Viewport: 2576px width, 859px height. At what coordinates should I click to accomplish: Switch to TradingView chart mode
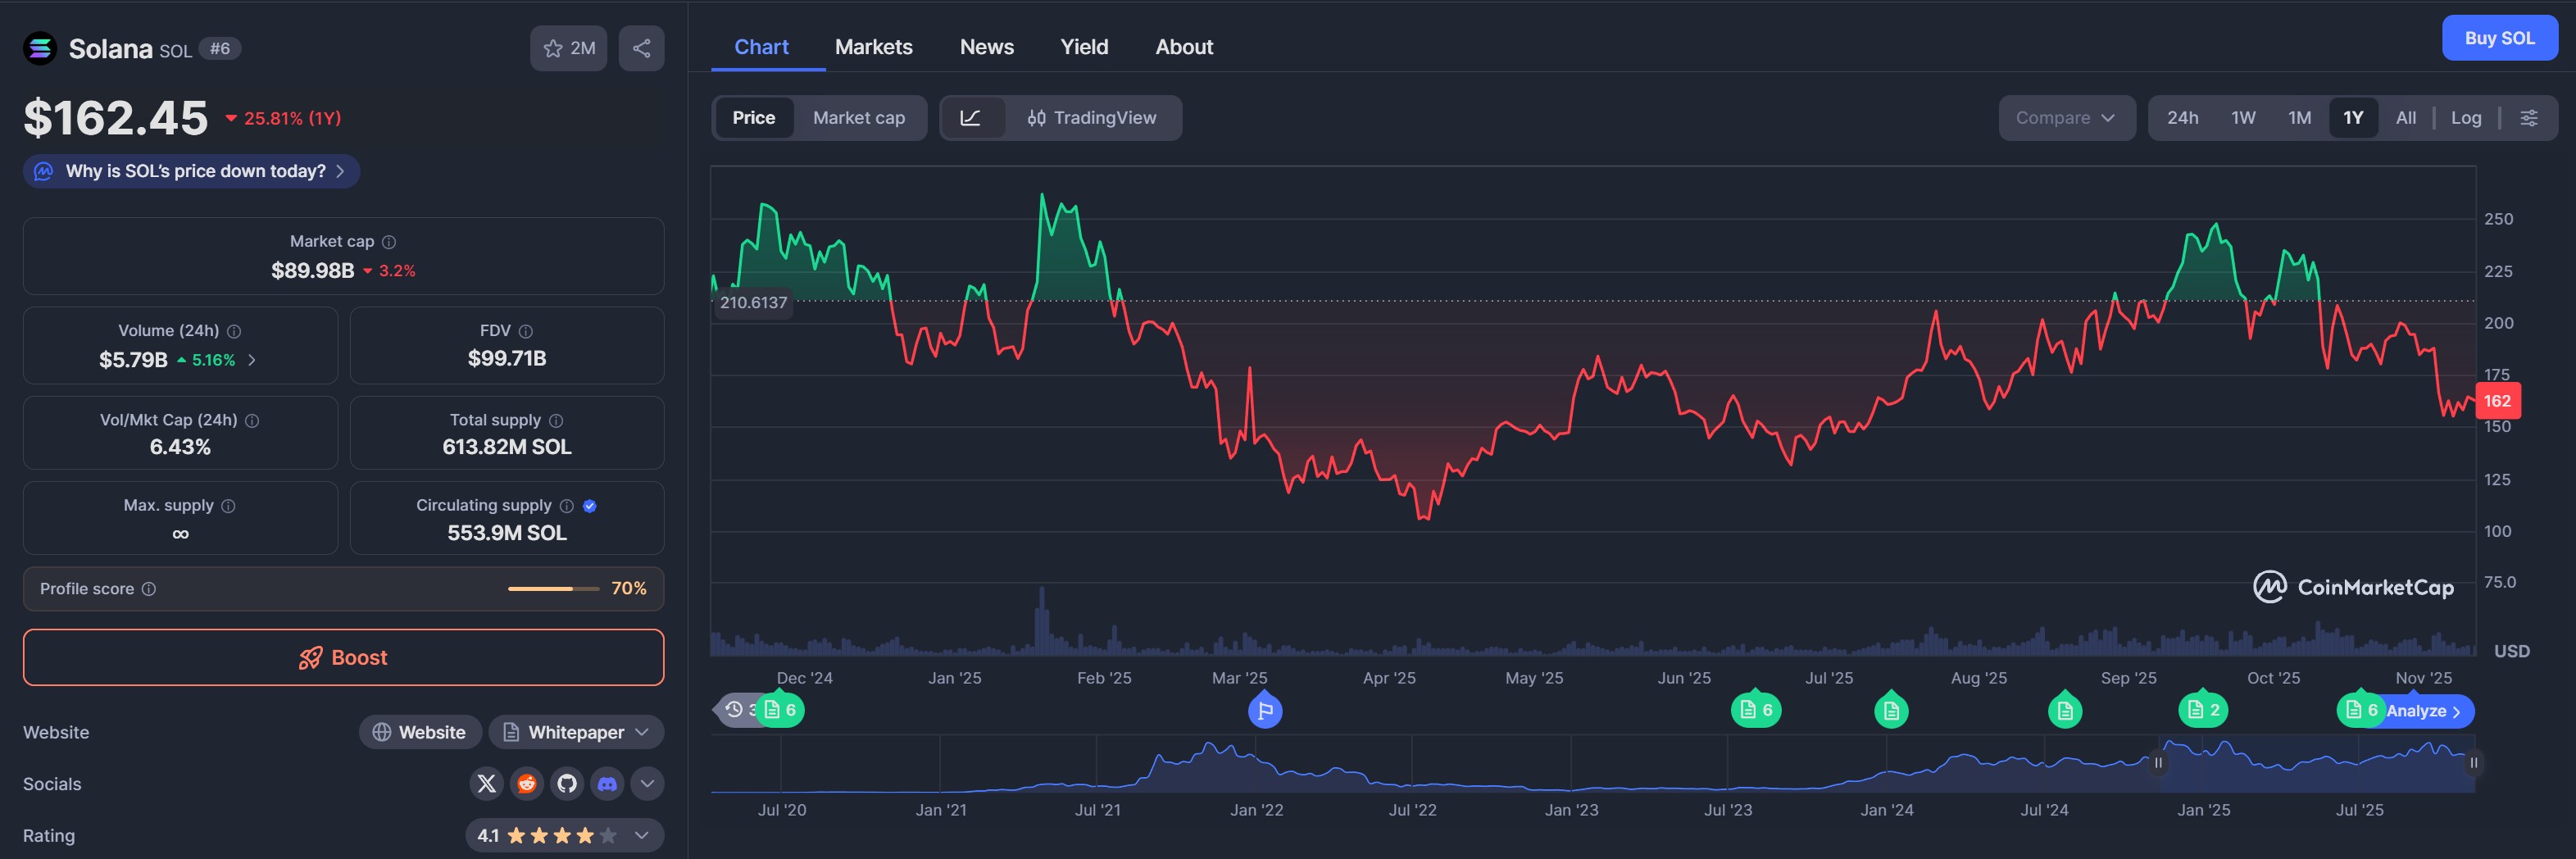1091,118
